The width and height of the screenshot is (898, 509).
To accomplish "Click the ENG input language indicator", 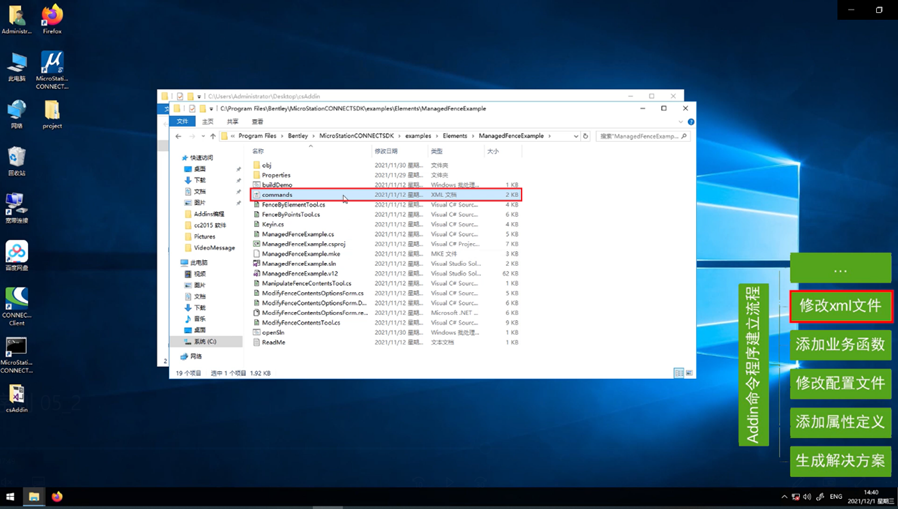I will 836,496.
